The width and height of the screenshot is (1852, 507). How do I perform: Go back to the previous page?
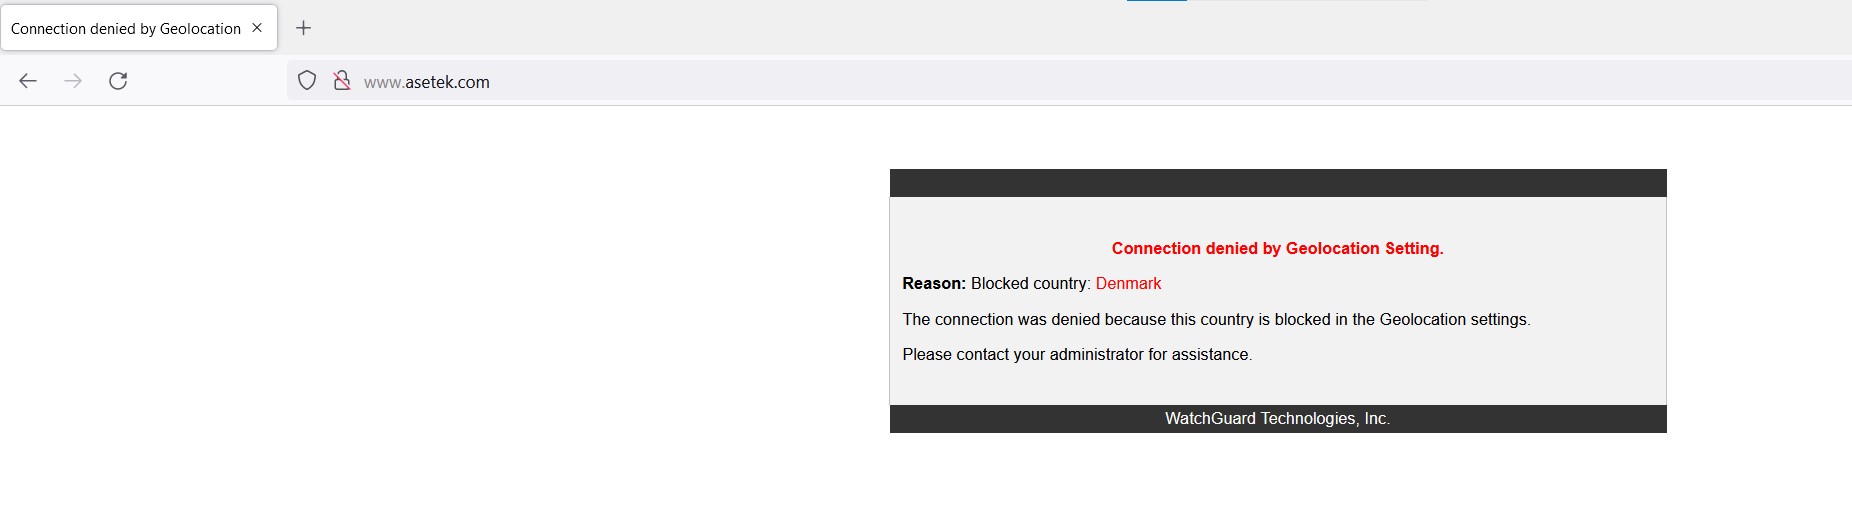[x=28, y=81]
